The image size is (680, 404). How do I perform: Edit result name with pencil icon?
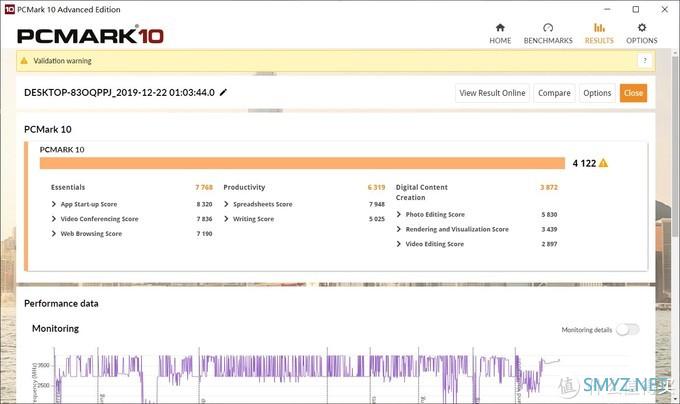(223, 92)
